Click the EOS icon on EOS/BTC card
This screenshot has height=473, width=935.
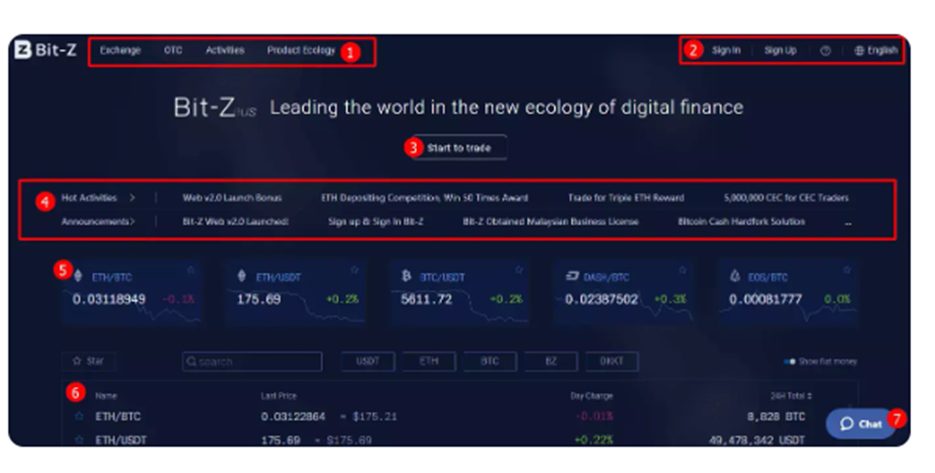[735, 276]
